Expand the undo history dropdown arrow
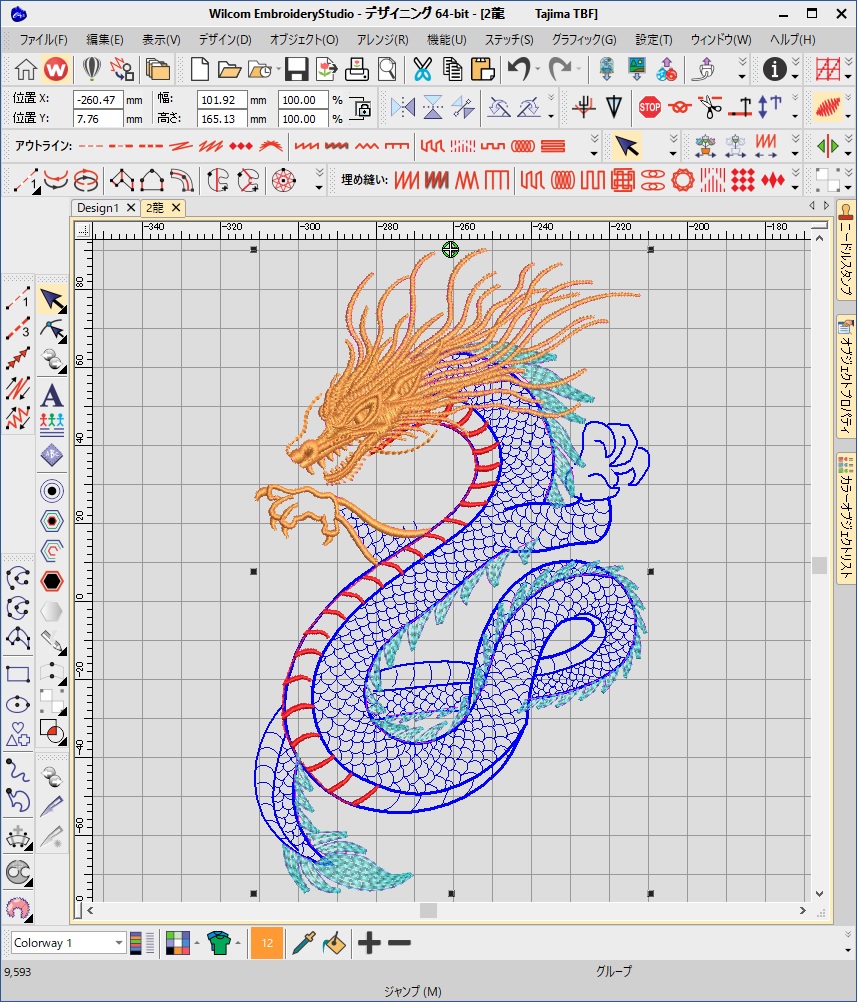The width and height of the screenshot is (860, 1002). point(537,69)
